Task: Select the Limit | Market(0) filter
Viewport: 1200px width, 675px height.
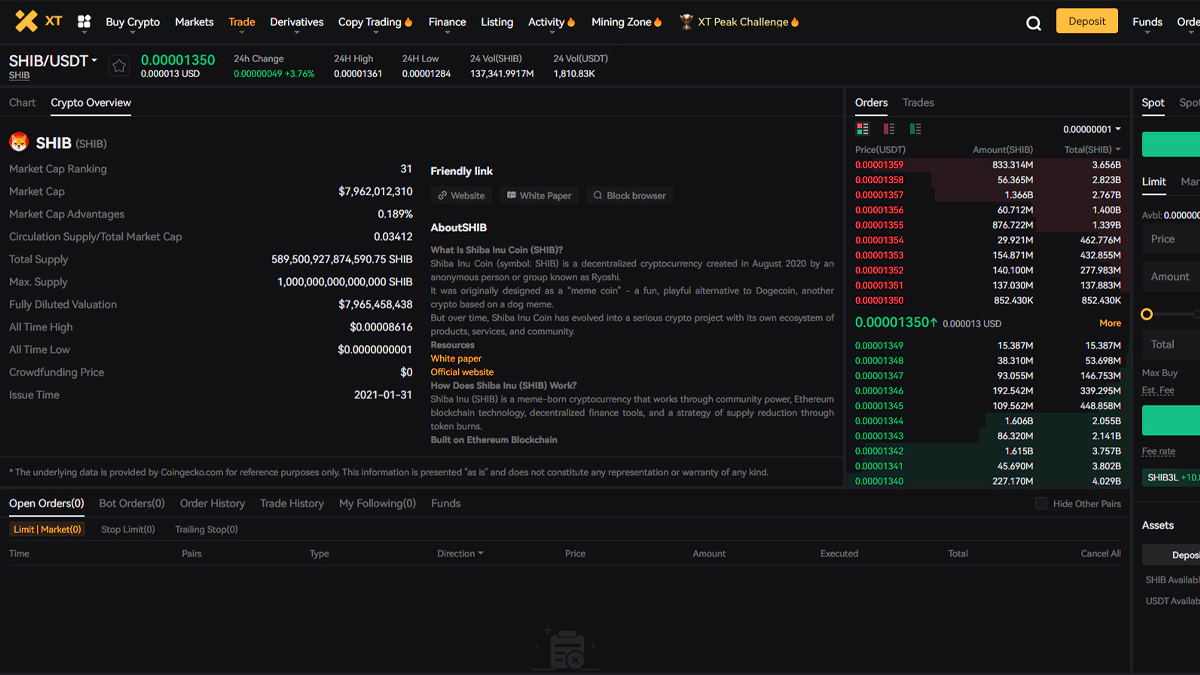Action: pyautogui.click(x=47, y=529)
